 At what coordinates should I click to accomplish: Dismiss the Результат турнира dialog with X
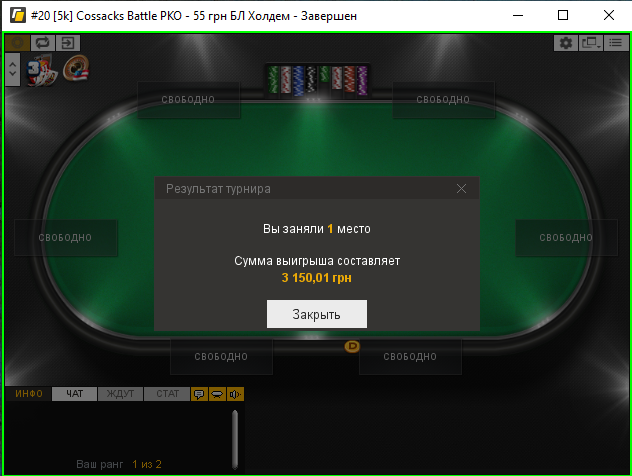(462, 188)
